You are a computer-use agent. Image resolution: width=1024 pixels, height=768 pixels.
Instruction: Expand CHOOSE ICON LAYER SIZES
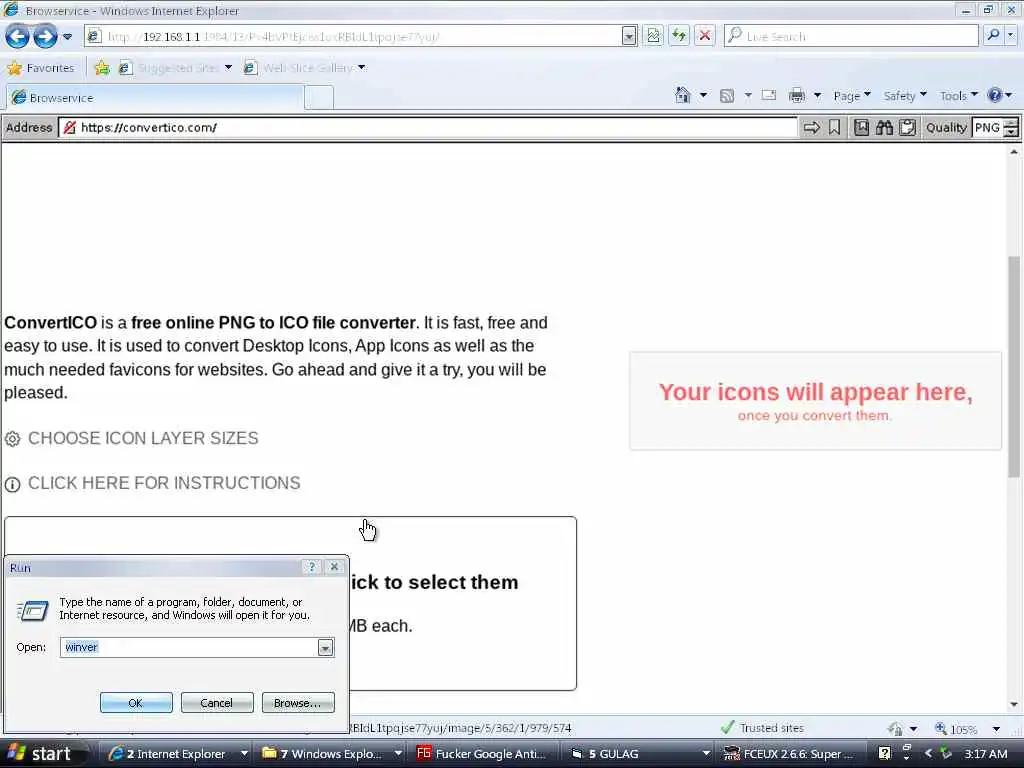tap(132, 438)
